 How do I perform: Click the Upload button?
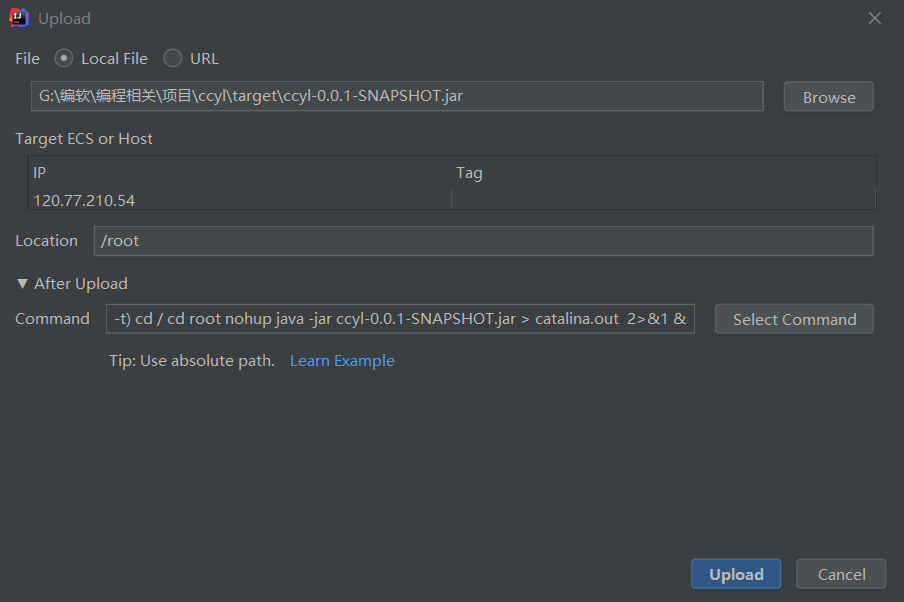(736, 574)
